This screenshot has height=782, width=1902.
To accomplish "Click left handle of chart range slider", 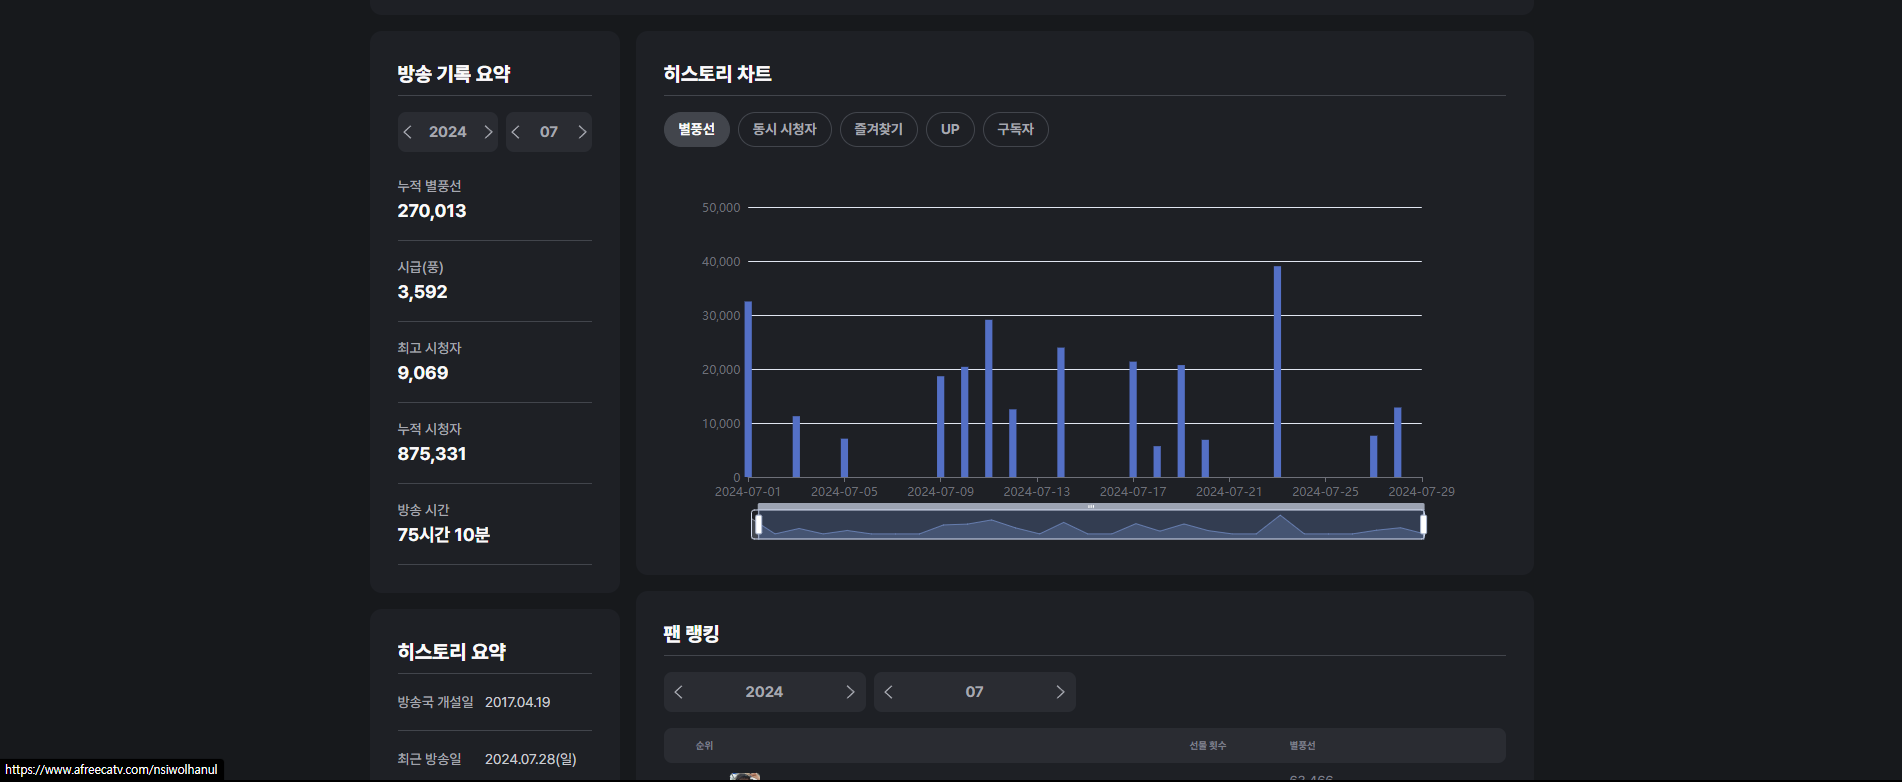I will (758, 524).
